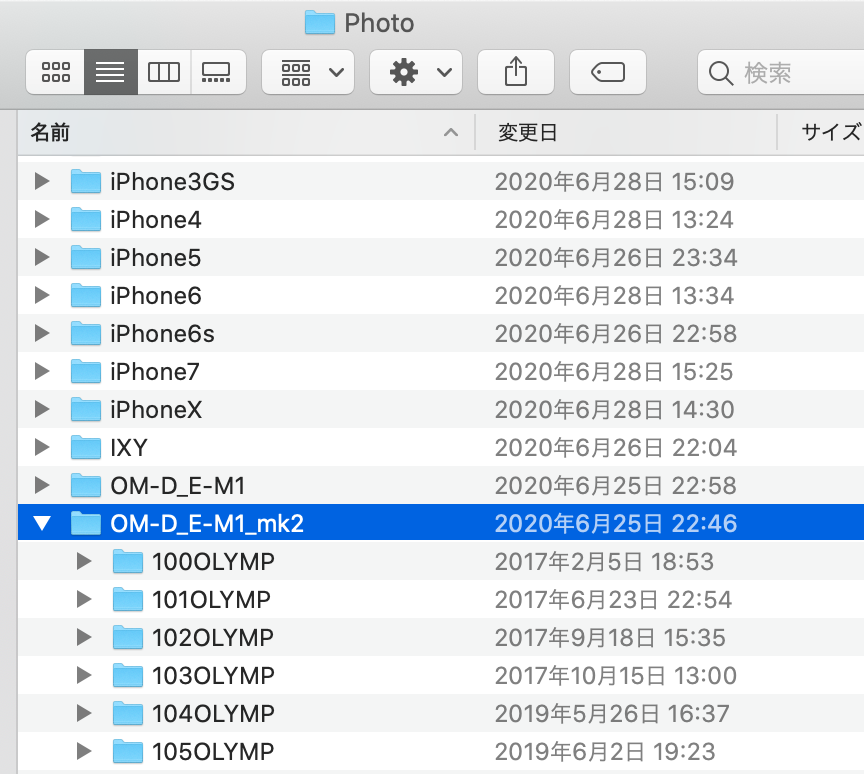Click the name text iPhone6s
Screen dimensions: 864x774
[x=162, y=334]
